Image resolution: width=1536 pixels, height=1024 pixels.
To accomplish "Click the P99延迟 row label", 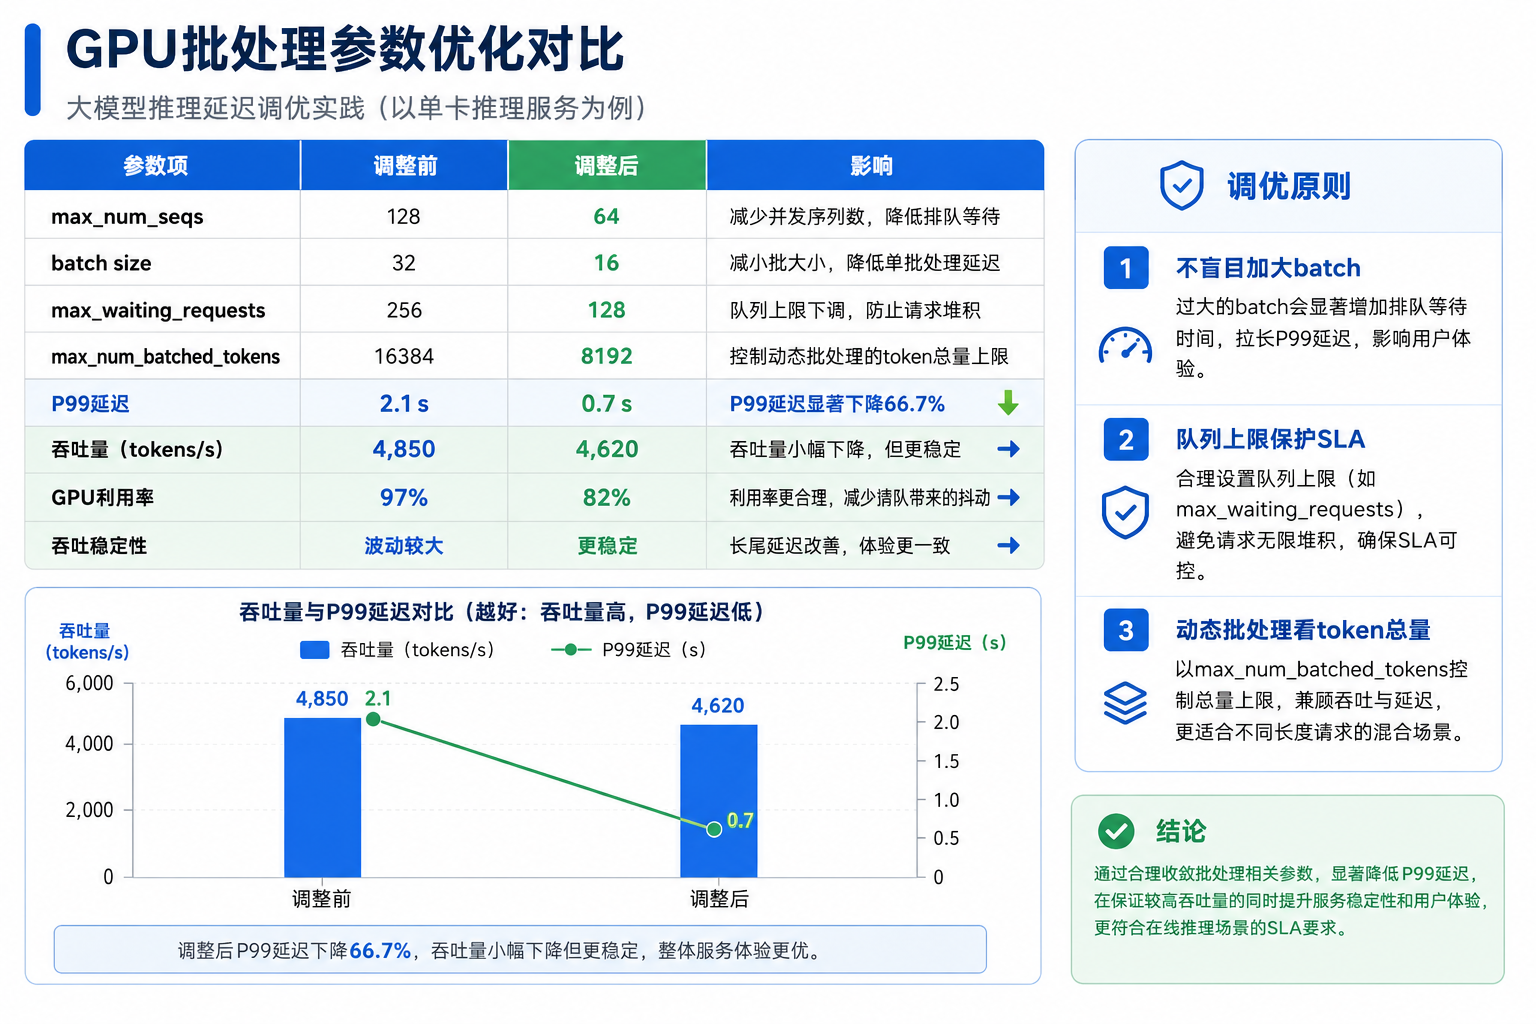I will coord(90,404).
